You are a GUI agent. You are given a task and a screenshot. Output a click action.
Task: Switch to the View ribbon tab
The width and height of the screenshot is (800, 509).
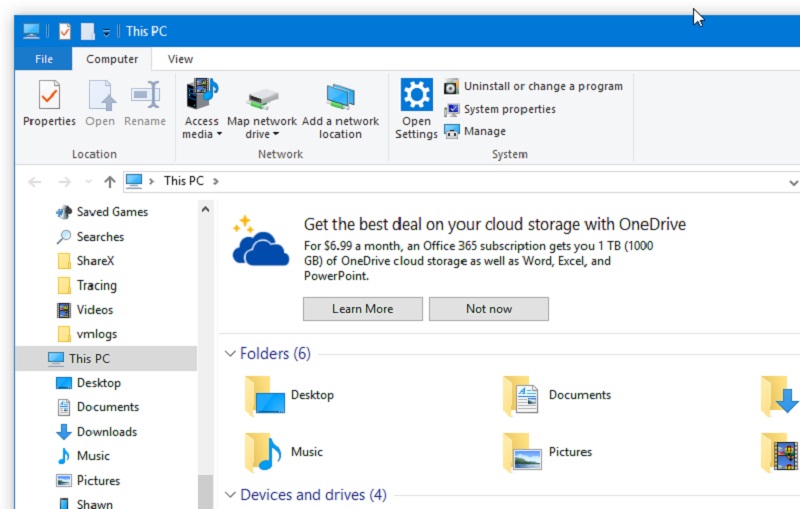(180, 59)
